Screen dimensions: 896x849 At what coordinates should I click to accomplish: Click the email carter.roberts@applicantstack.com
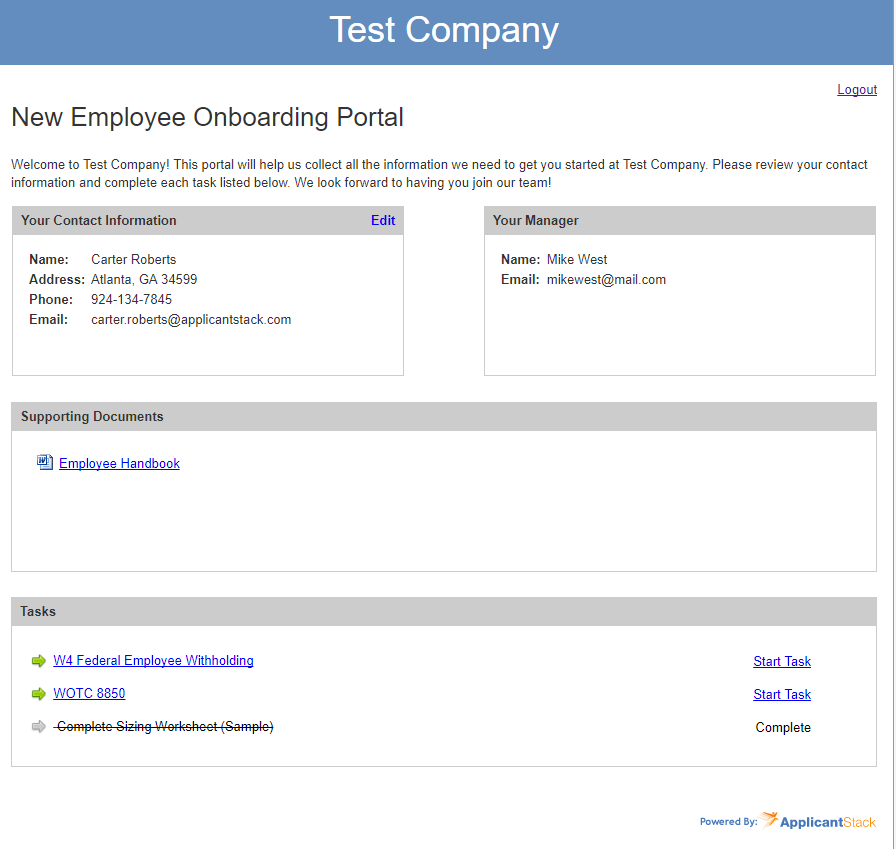tap(191, 319)
